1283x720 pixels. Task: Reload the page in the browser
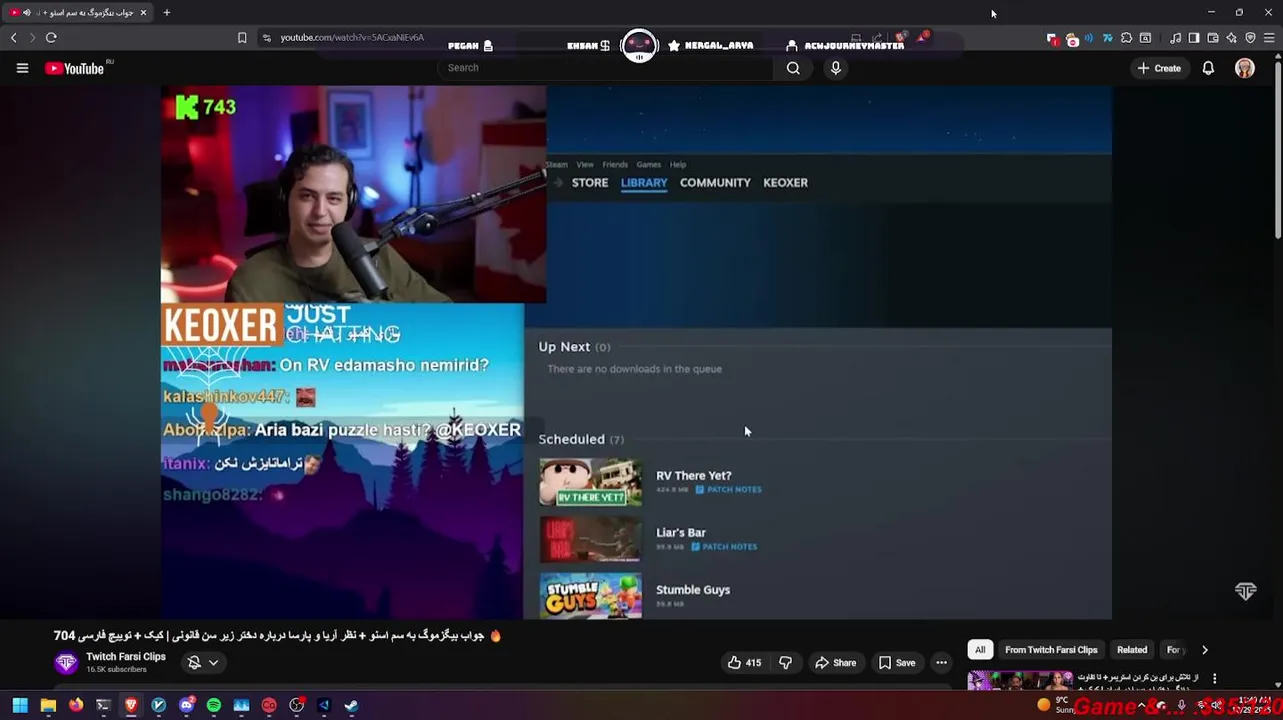(51, 37)
